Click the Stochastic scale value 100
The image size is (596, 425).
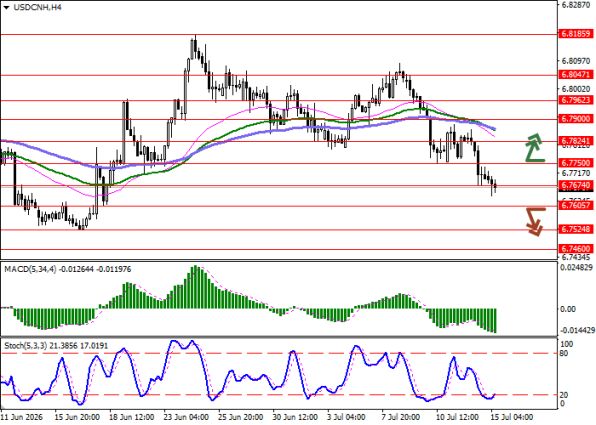[567, 344]
